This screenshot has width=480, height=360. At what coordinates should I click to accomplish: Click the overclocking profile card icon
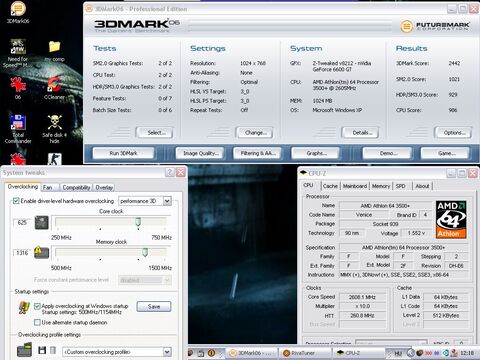pos(24,350)
